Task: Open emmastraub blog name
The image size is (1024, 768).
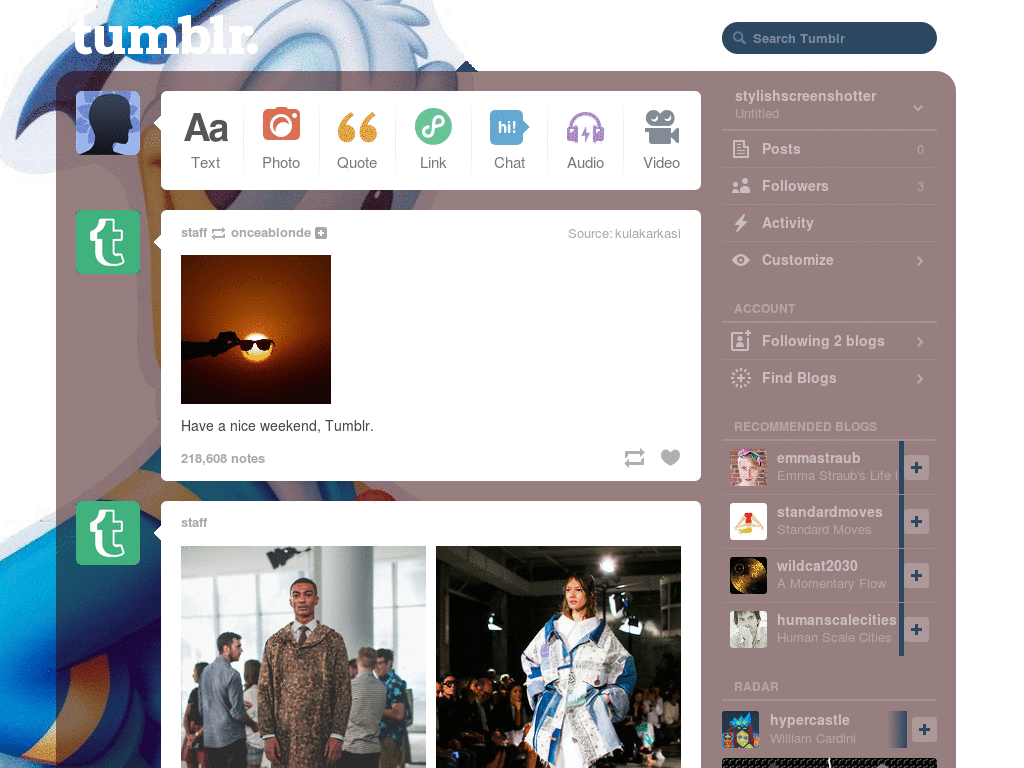Action: (818, 458)
